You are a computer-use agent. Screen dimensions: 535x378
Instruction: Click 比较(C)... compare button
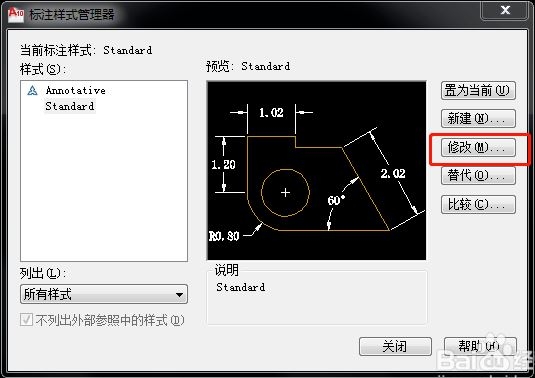478,204
